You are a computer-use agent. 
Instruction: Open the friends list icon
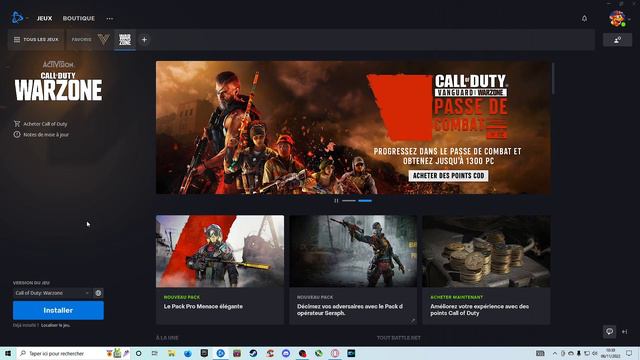coord(617,40)
